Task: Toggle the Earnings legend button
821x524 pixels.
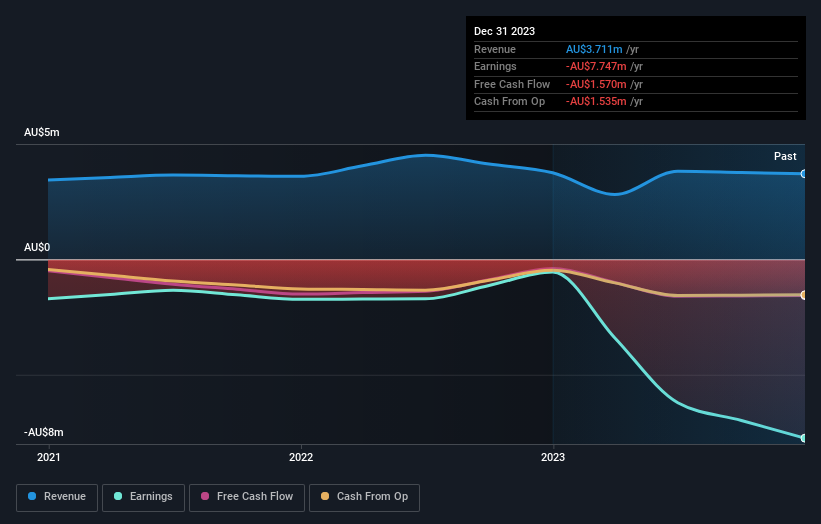Action: click(x=143, y=497)
